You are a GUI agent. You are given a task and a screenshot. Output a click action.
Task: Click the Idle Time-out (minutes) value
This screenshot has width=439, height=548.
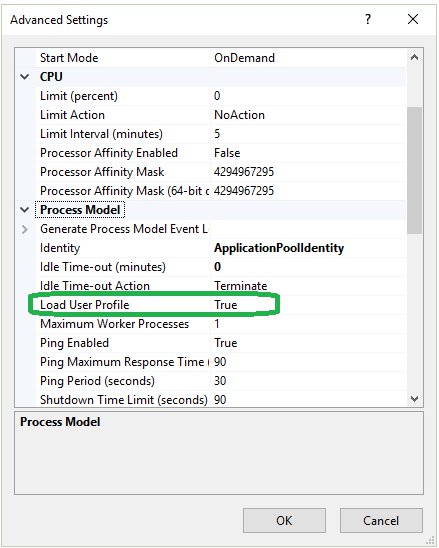[x=217, y=267]
